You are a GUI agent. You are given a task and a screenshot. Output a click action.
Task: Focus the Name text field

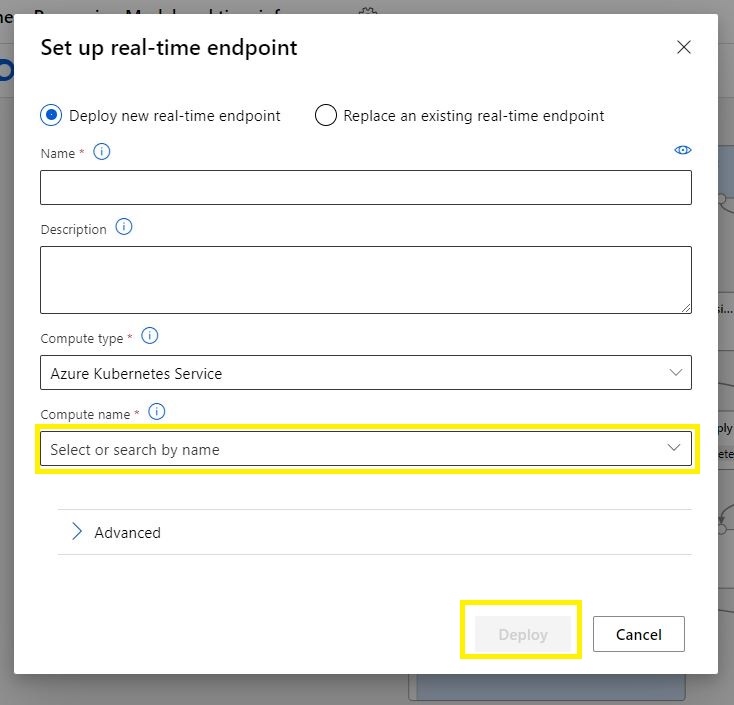(x=366, y=187)
